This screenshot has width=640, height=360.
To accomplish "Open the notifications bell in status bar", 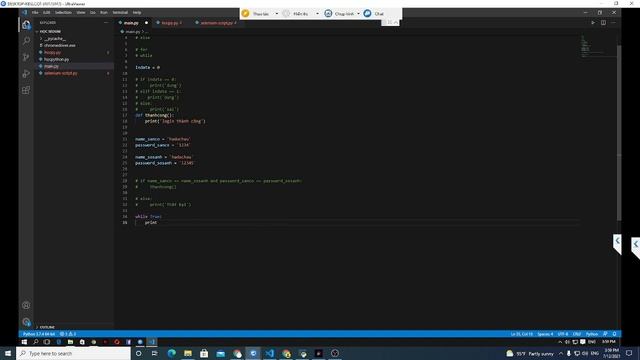I will 614,334.
